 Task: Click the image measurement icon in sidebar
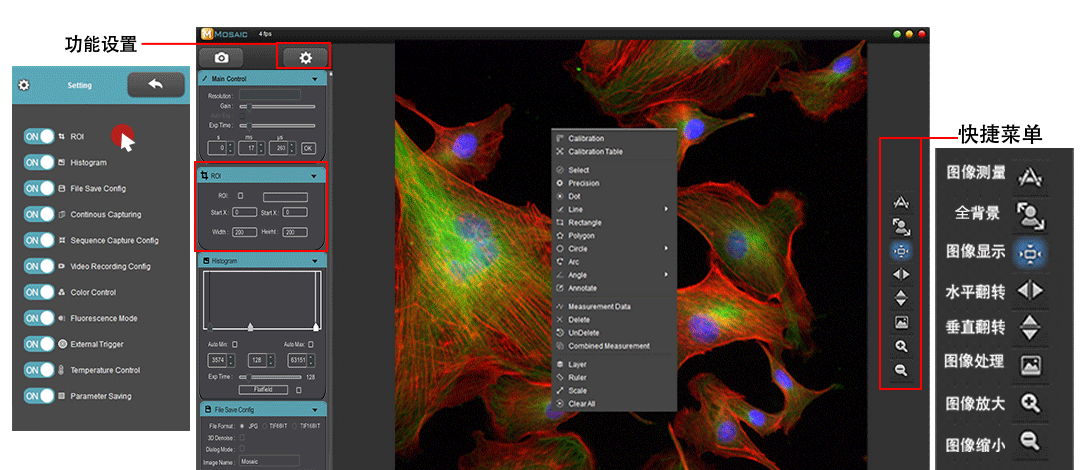(x=901, y=203)
